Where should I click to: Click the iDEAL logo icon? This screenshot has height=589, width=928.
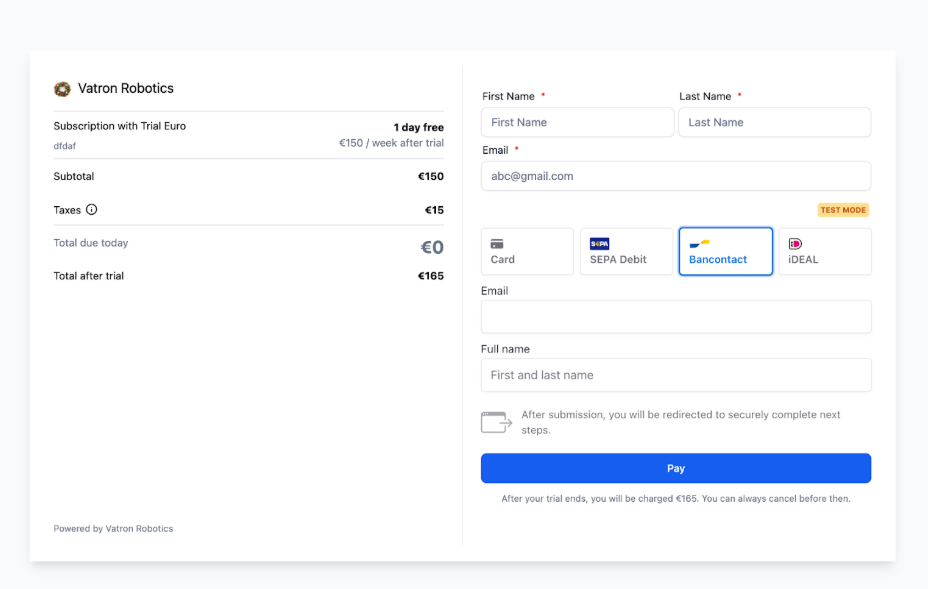pos(796,243)
